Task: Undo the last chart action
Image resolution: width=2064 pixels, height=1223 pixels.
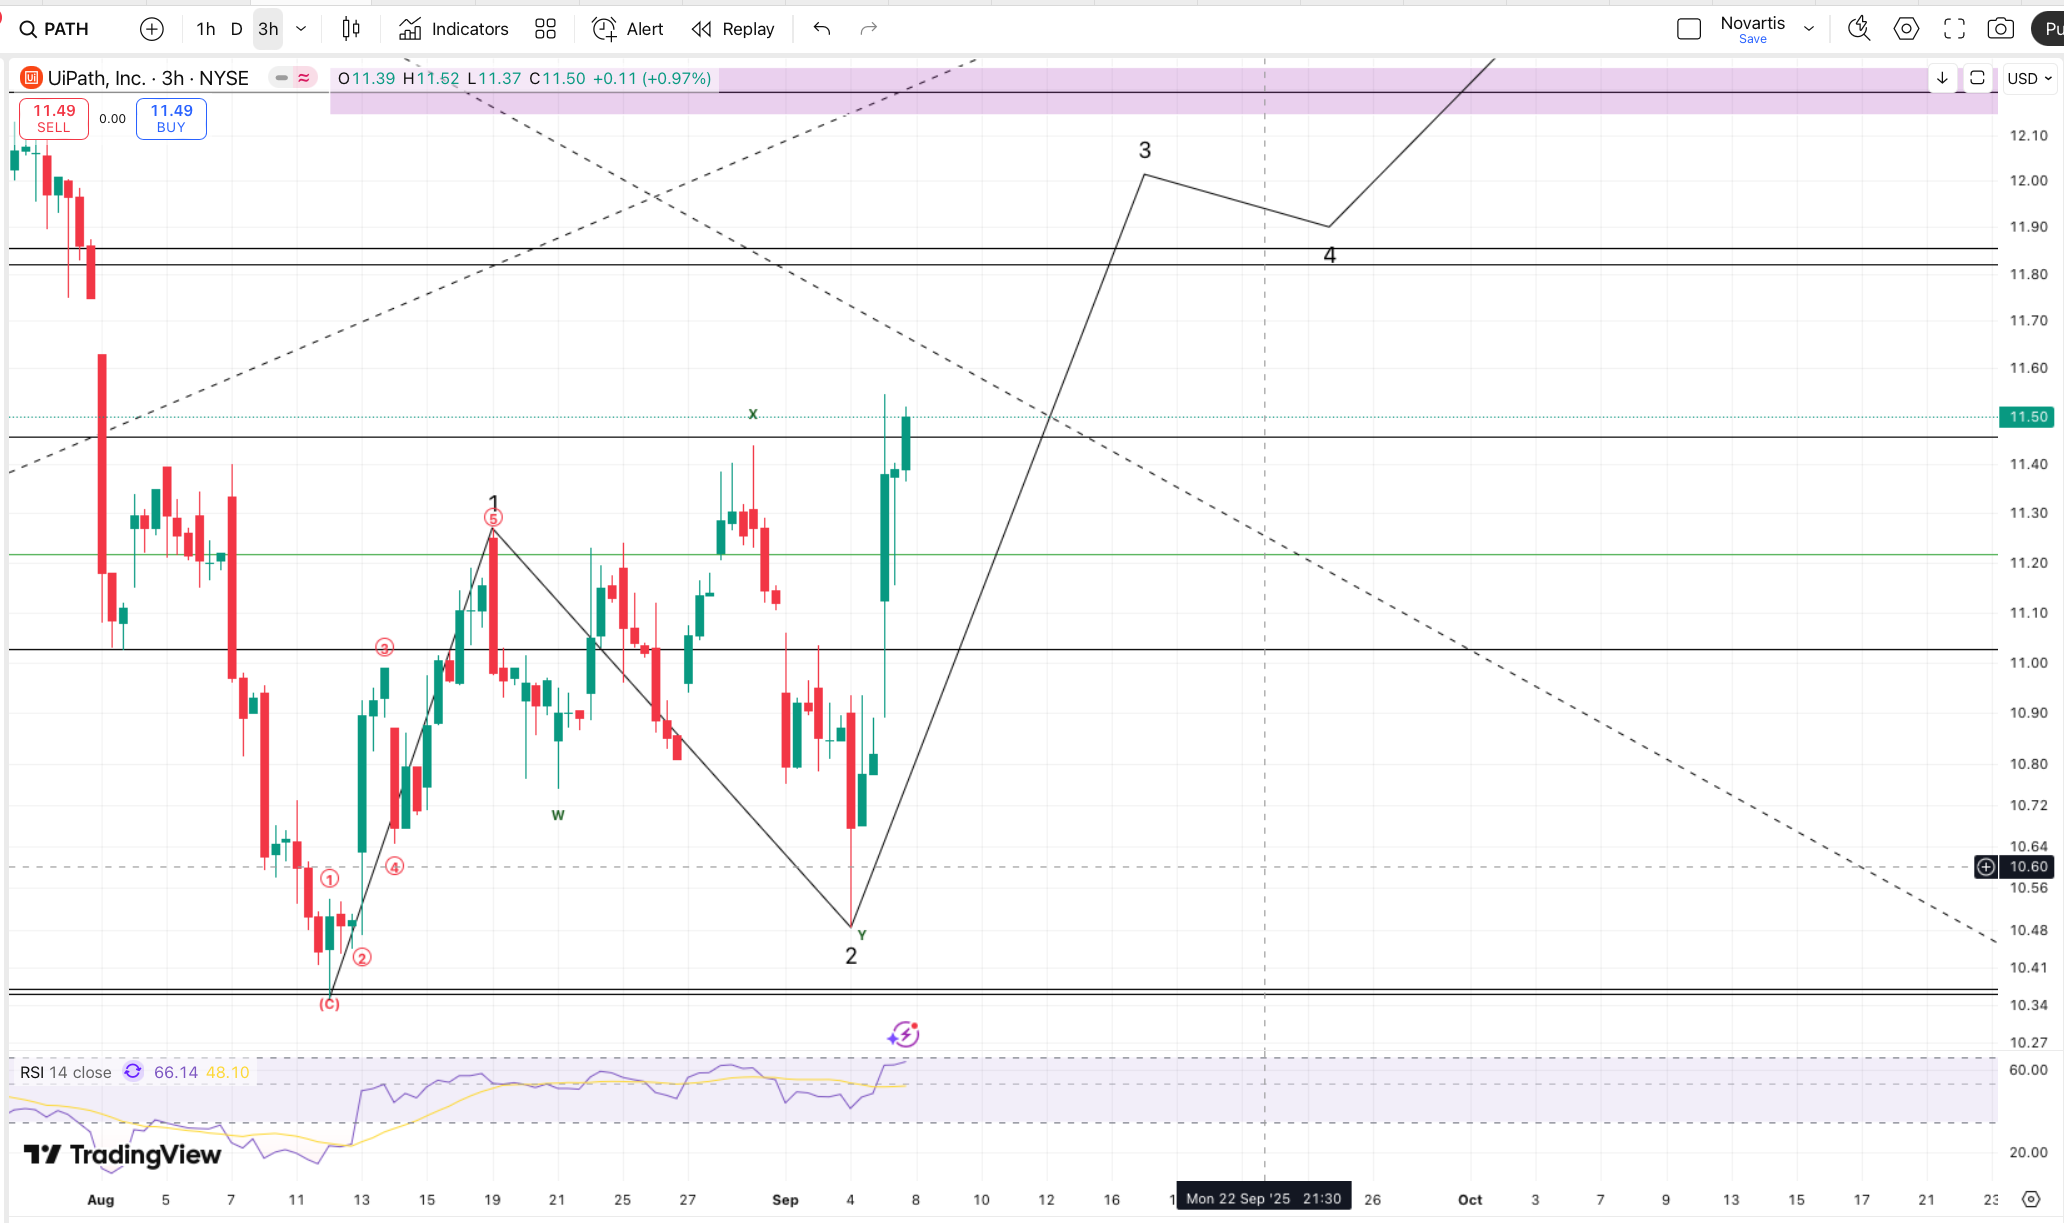Action: click(822, 29)
